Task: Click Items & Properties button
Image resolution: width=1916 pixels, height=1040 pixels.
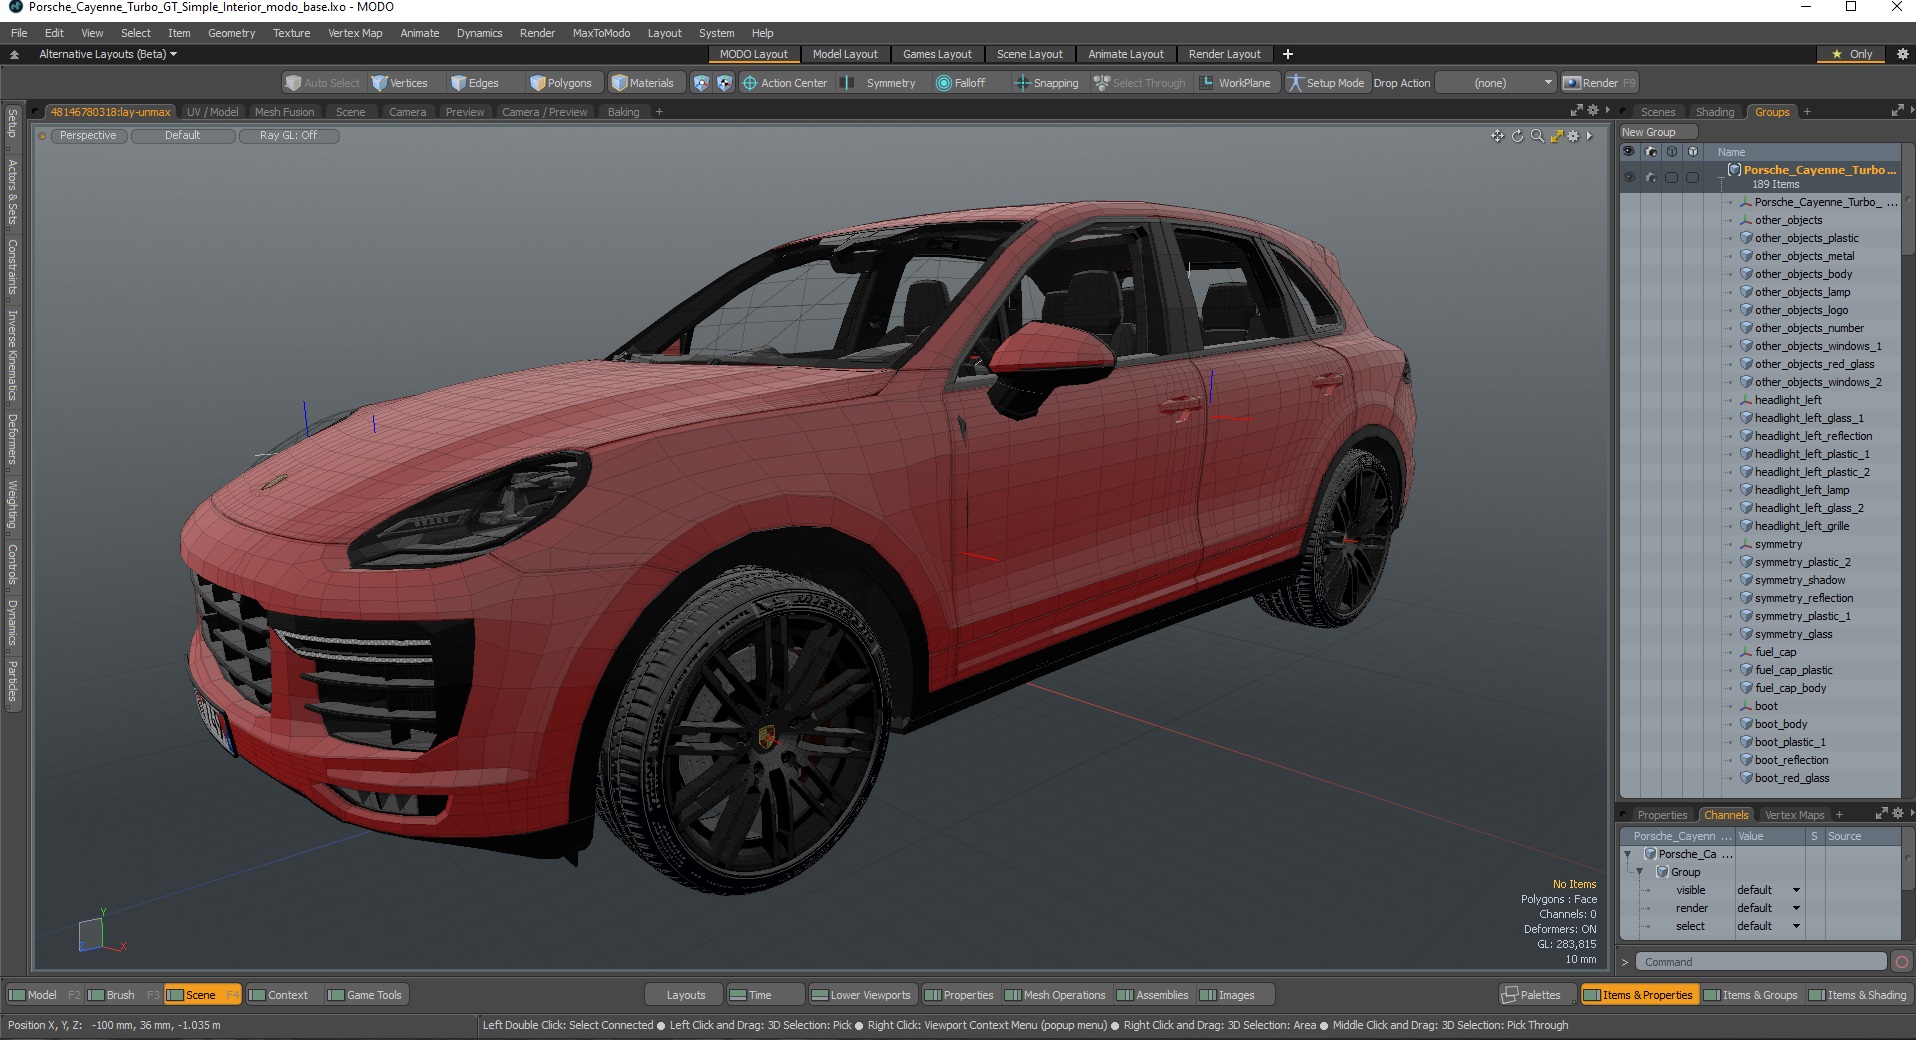Action: (1639, 995)
